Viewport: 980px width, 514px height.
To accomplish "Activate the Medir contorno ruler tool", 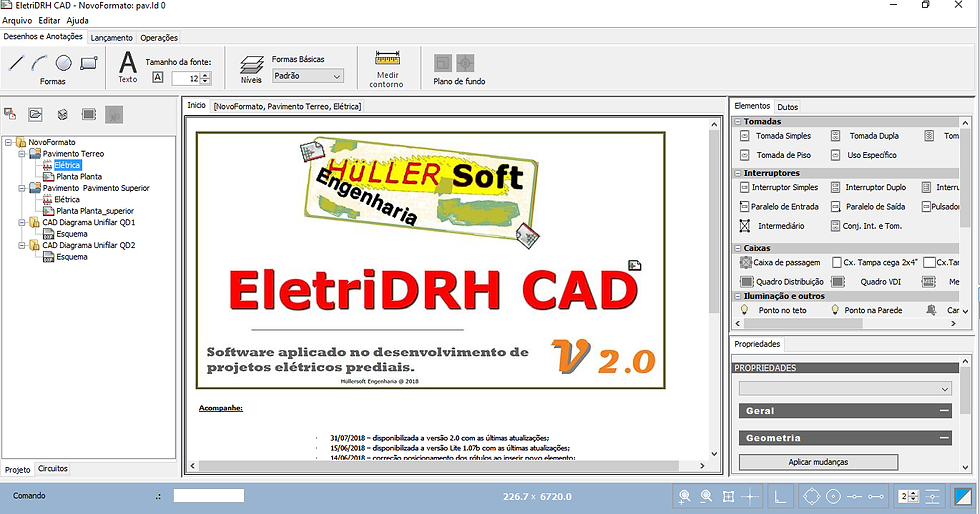I will (387, 69).
